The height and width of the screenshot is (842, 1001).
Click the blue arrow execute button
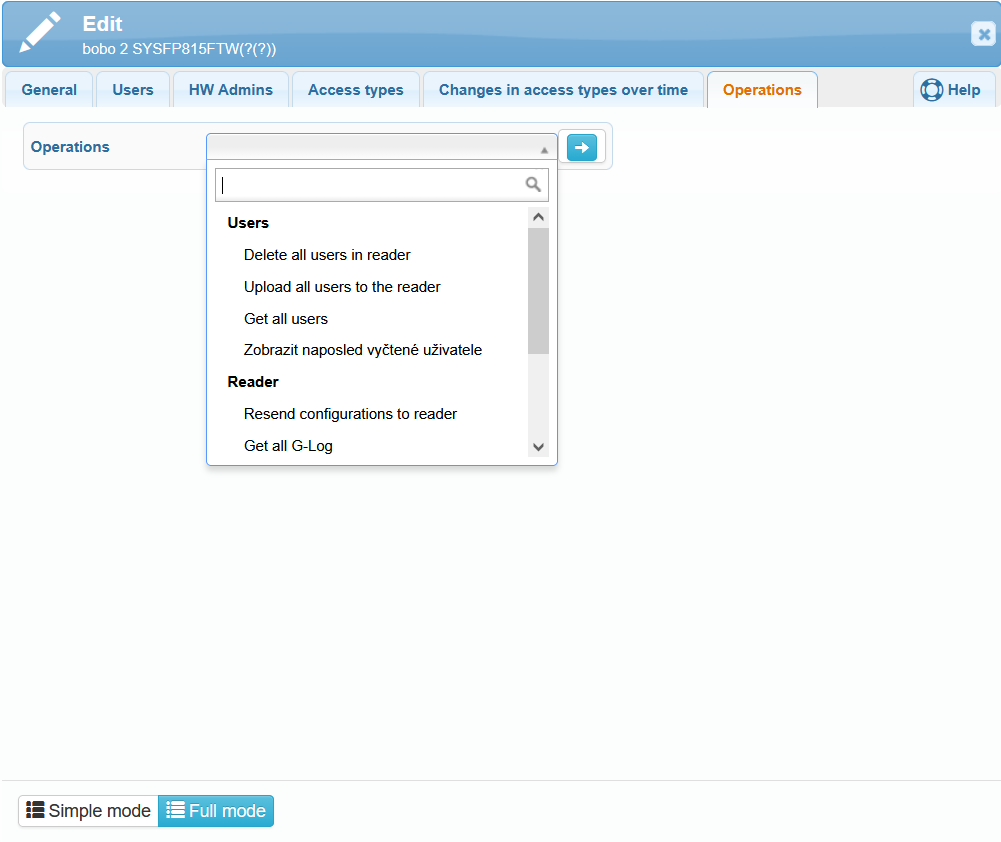click(581, 147)
